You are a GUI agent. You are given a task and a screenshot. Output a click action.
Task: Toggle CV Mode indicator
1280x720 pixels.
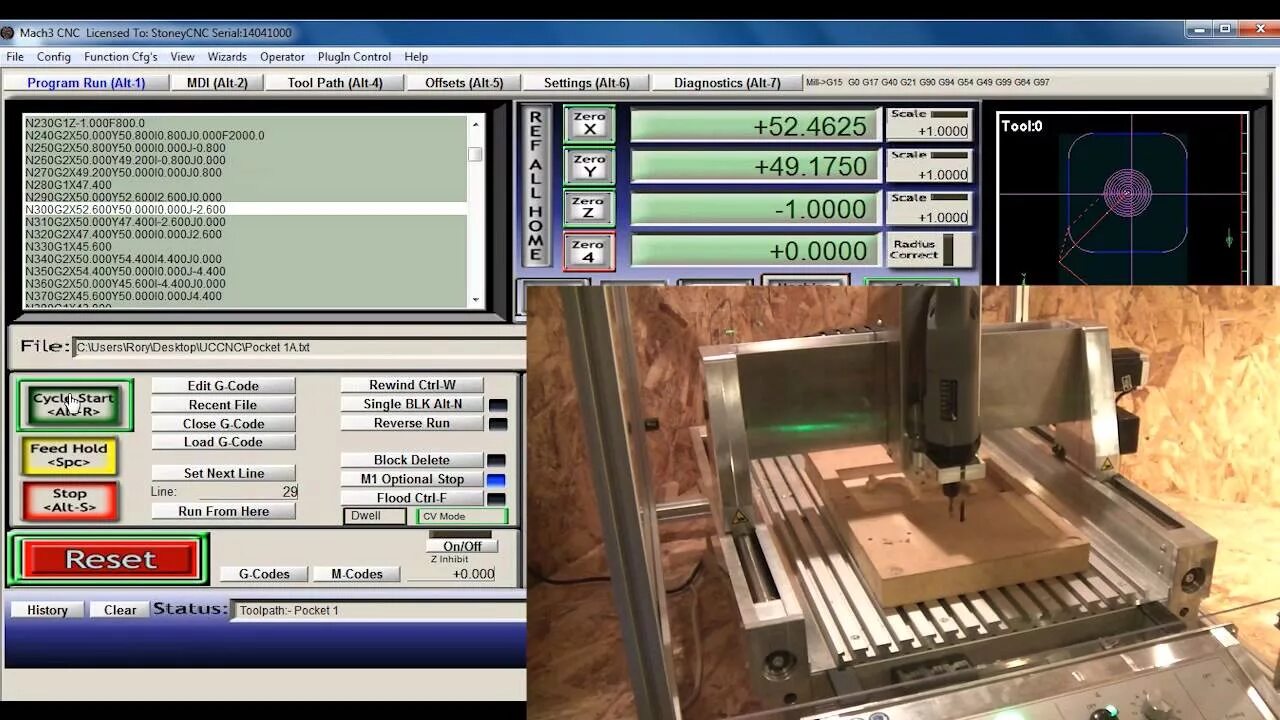pyautogui.click(x=463, y=516)
